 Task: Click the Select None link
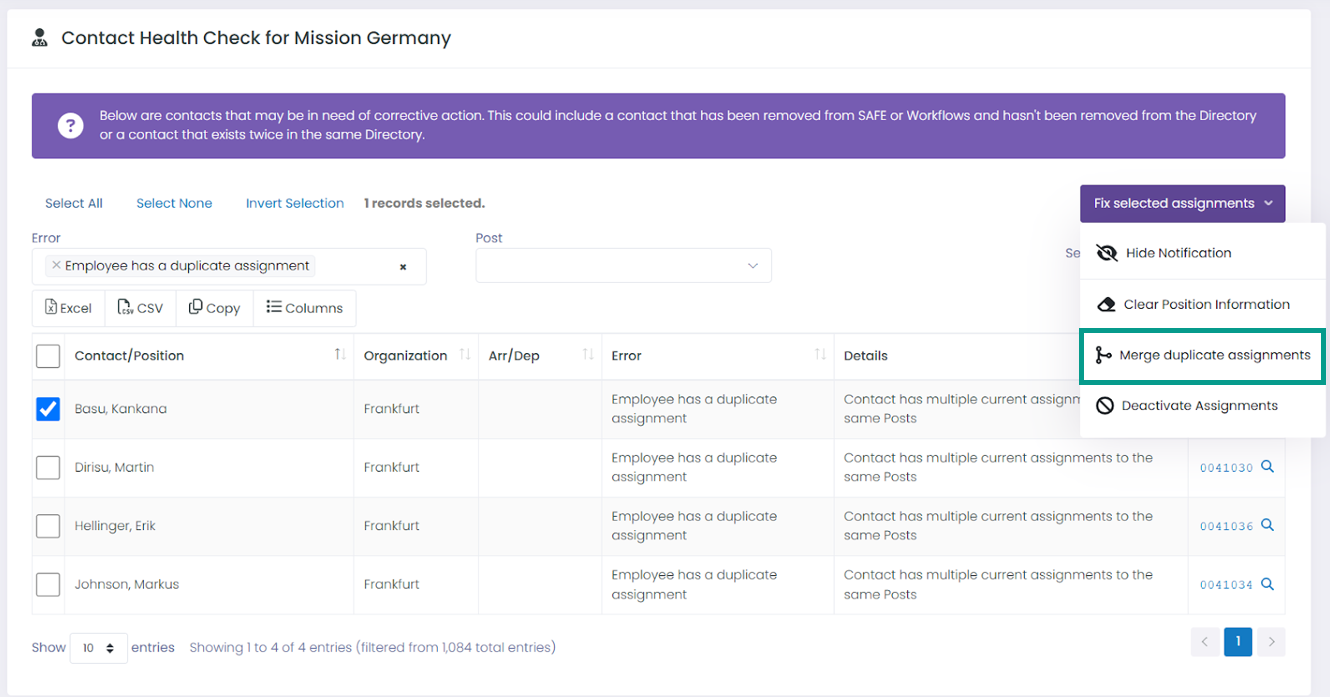click(174, 203)
